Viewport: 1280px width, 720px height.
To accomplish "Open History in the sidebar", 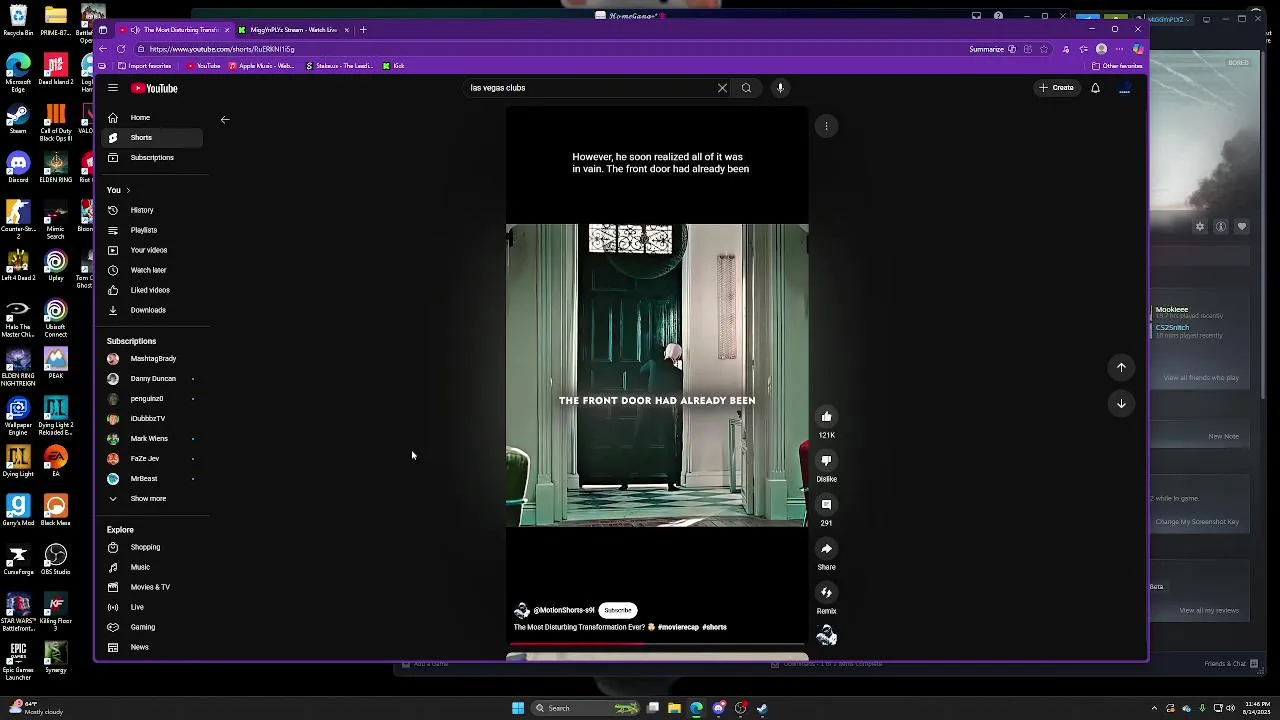I will (x=153, y=210).
